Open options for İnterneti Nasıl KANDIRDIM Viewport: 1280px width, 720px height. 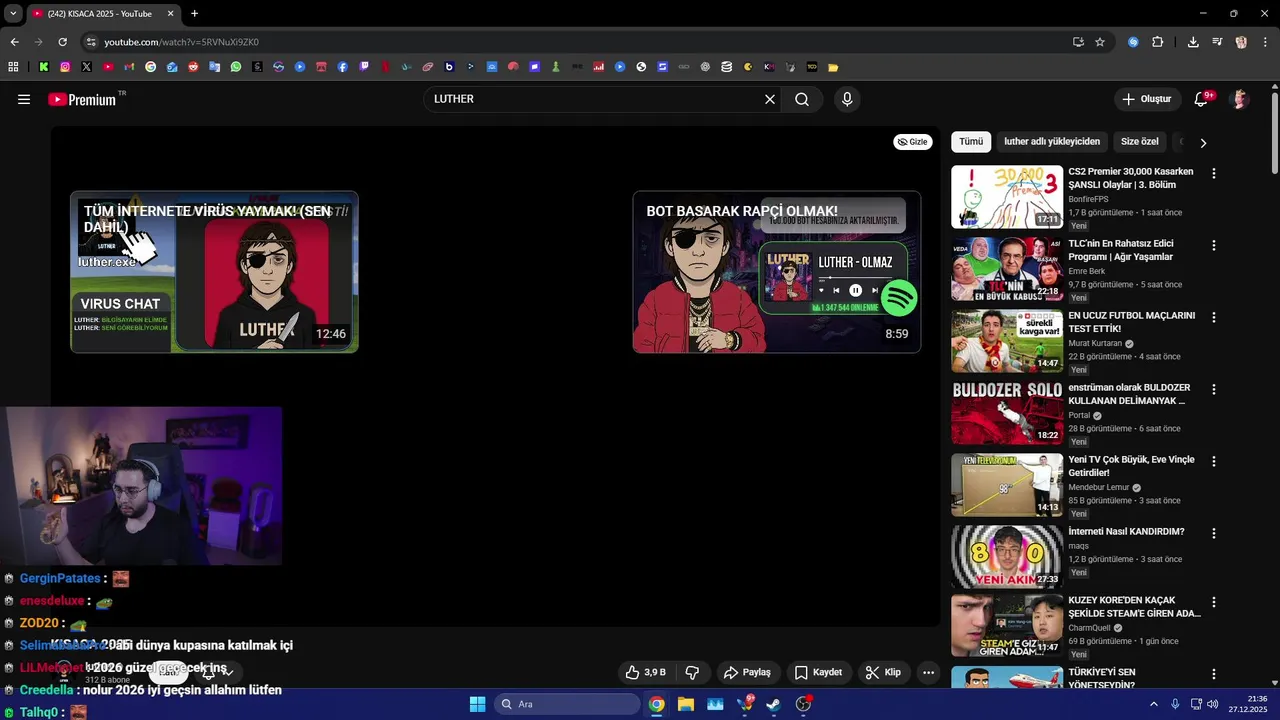pyautogui.click(x=1214, y=533)
